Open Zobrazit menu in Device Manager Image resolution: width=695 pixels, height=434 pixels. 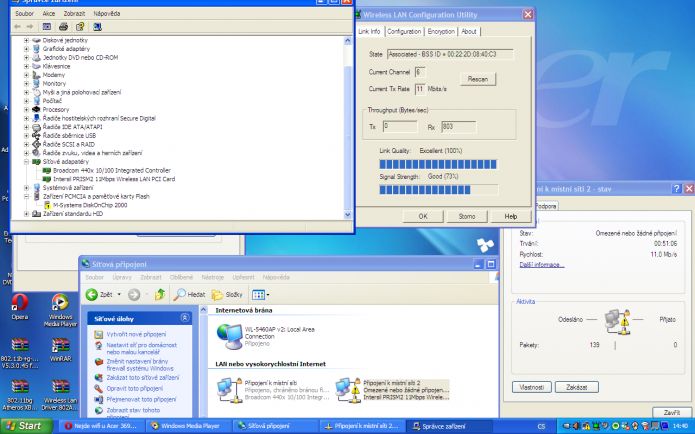tap(74, 14)
